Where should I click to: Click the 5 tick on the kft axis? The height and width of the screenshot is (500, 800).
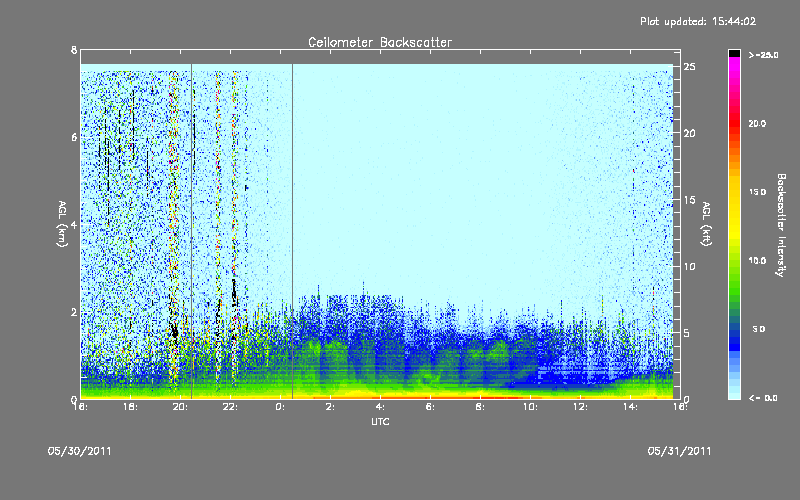coord(687,333)
